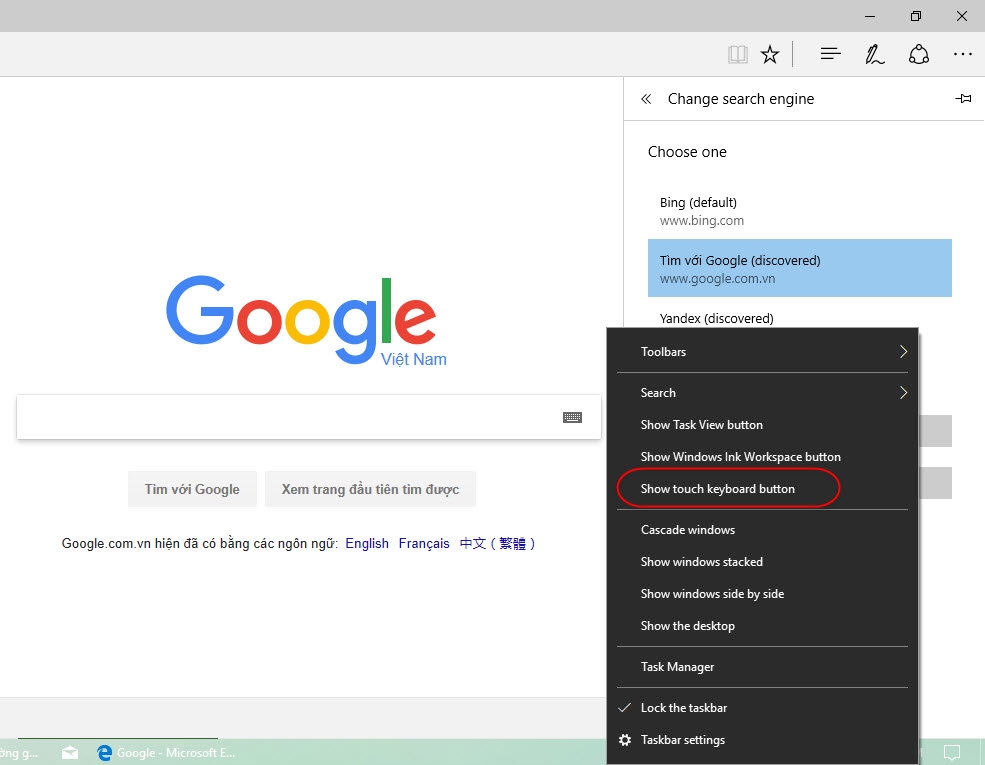The image size is (985, 765).
Task: Open the Français language link
Action: [424, 543]
